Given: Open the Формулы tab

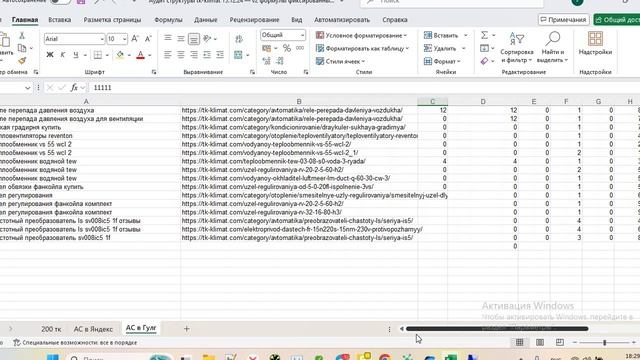Looking at the screenshot, I should click(168, 20).
